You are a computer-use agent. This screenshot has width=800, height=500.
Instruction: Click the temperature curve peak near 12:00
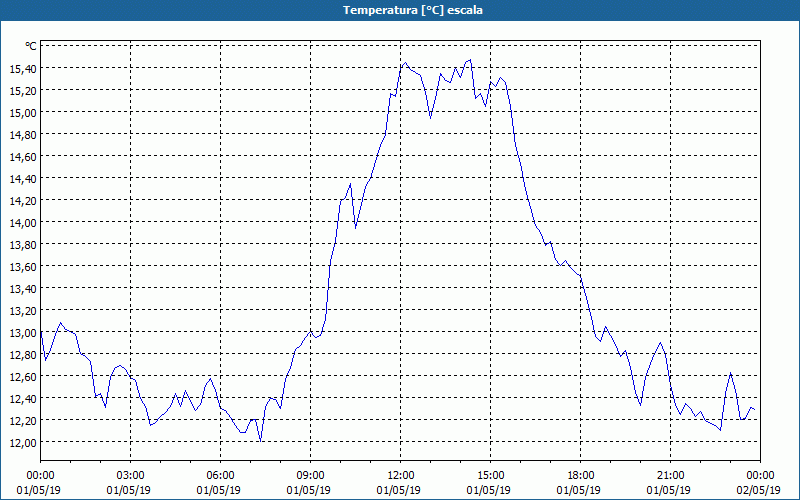tap(405, 63)
